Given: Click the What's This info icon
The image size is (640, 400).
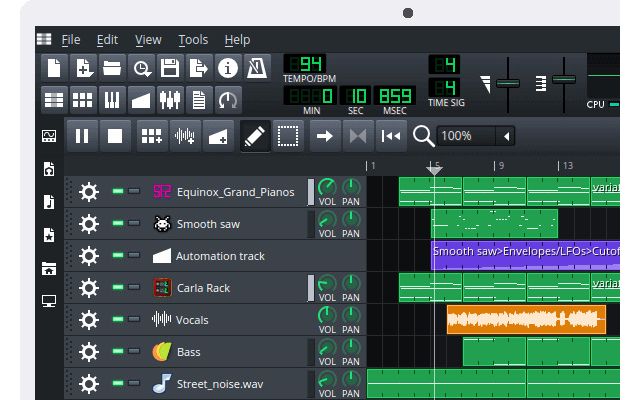Looking at the screenshot, I should 228,68.
